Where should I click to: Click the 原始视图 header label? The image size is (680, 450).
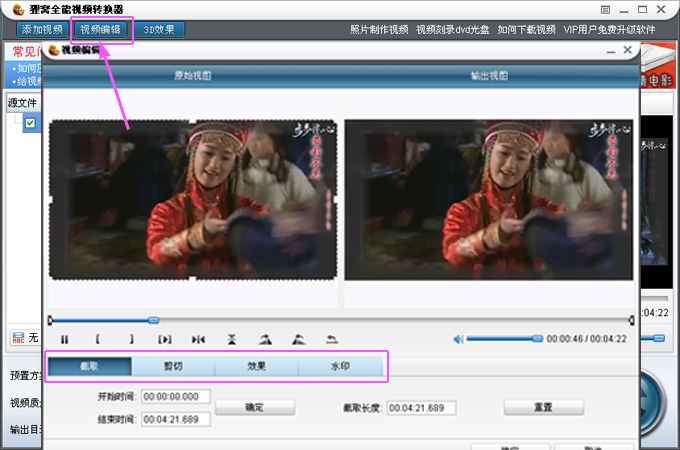pyautogui.click(x=193, y=76)
